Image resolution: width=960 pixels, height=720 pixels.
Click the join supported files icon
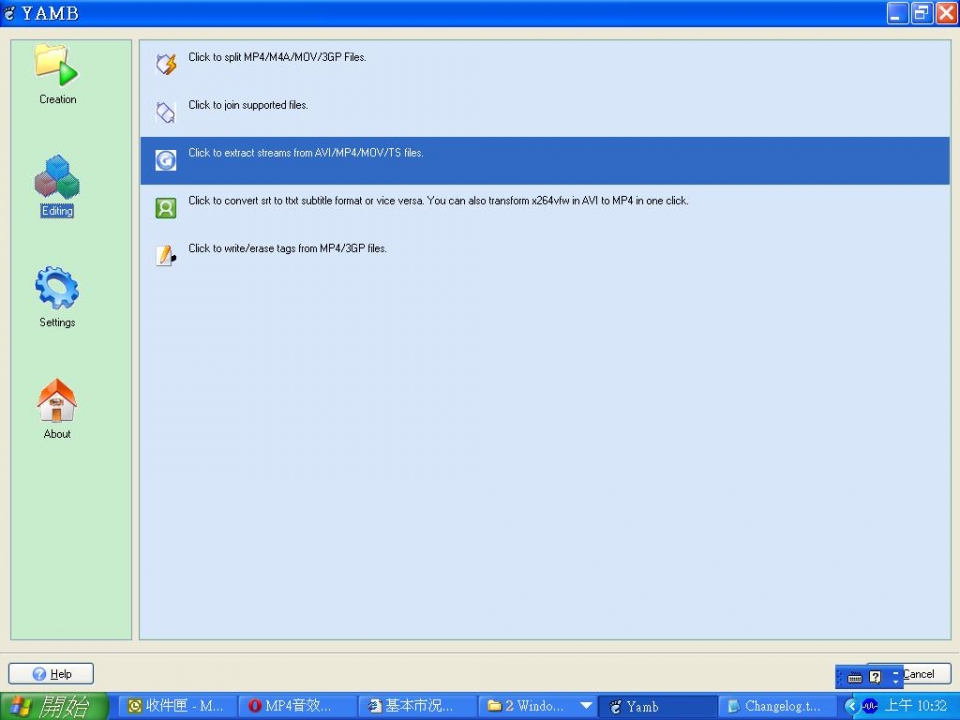pos(166,112)
